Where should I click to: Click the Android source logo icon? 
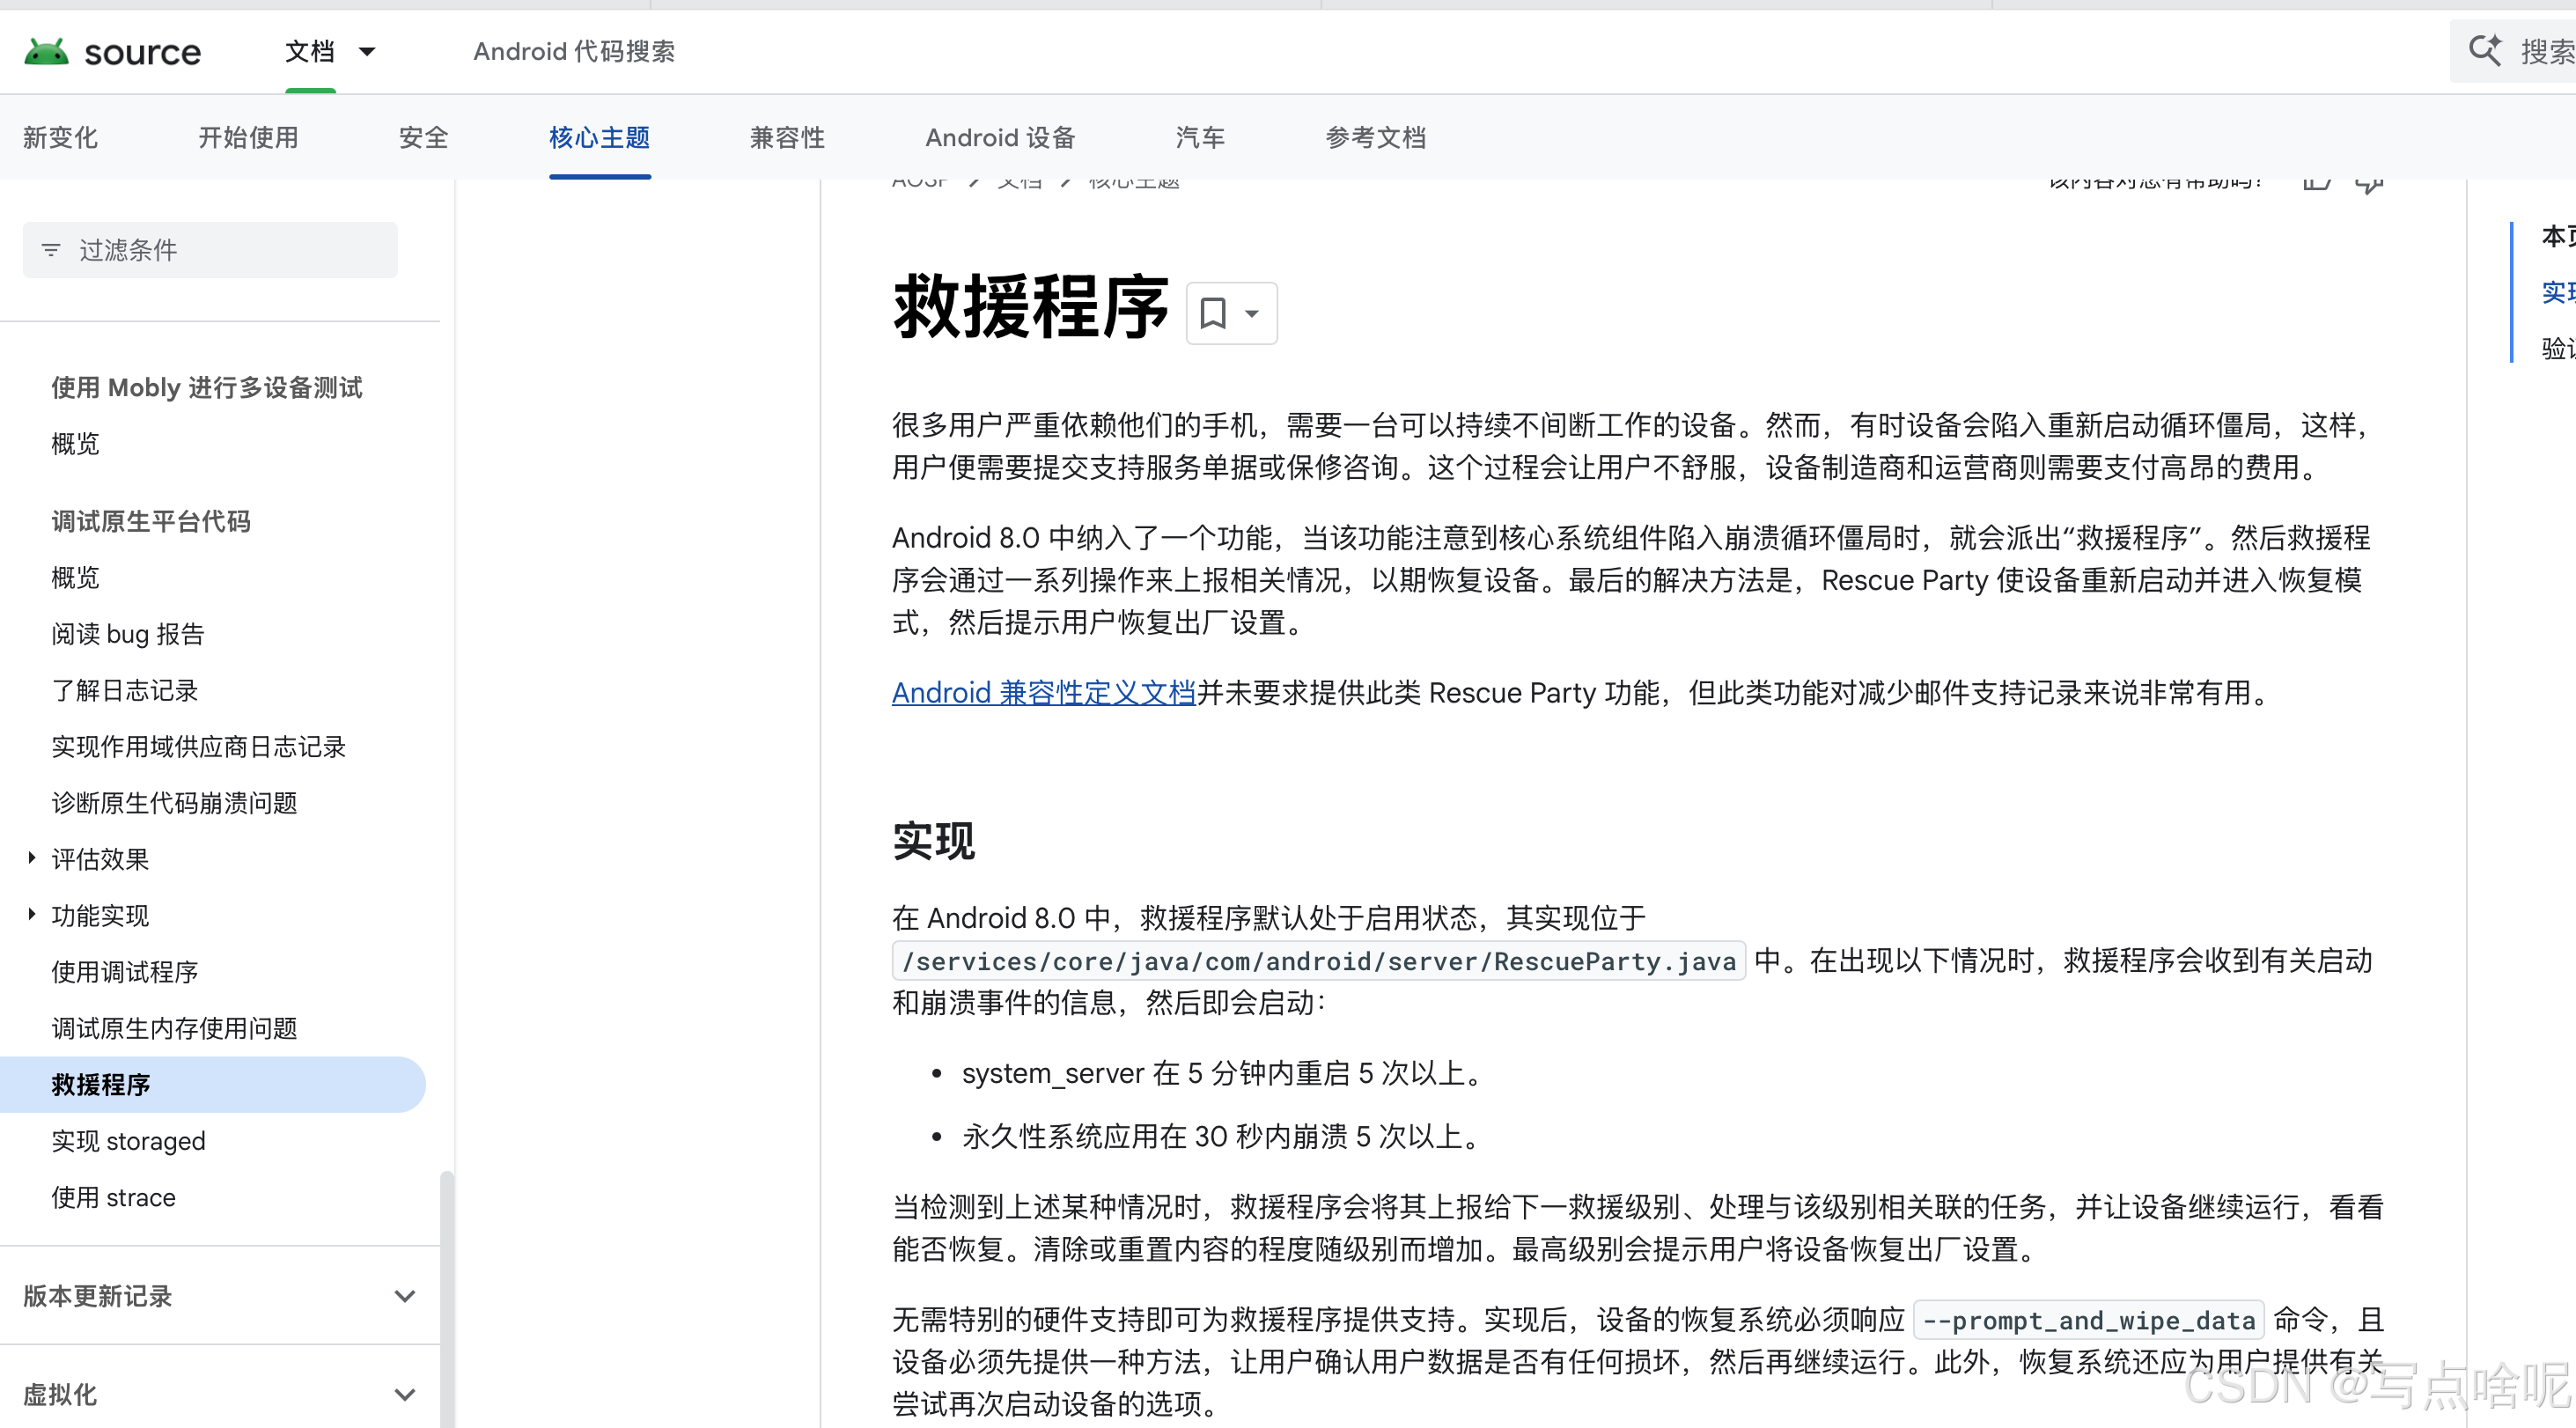pos(46,51)
